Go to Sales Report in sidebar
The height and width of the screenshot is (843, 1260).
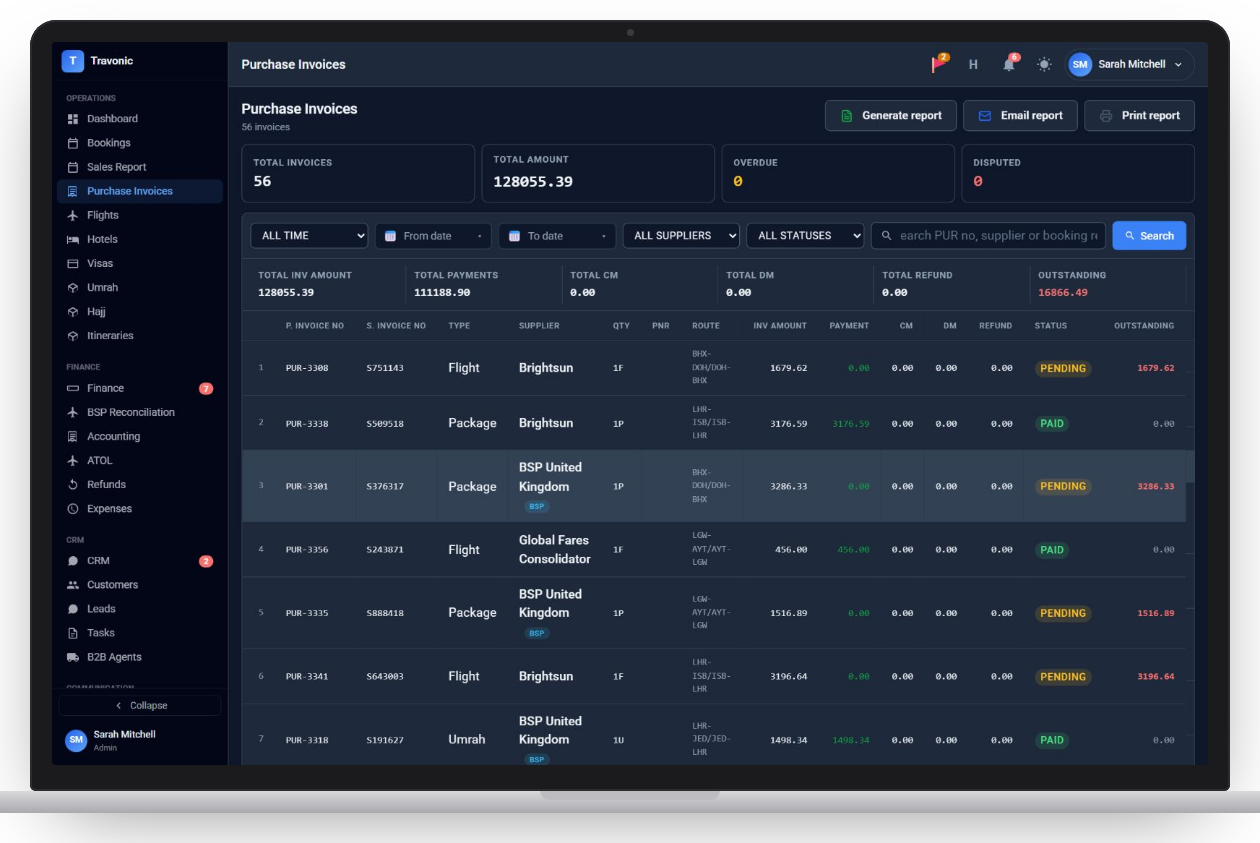(140, 167)
